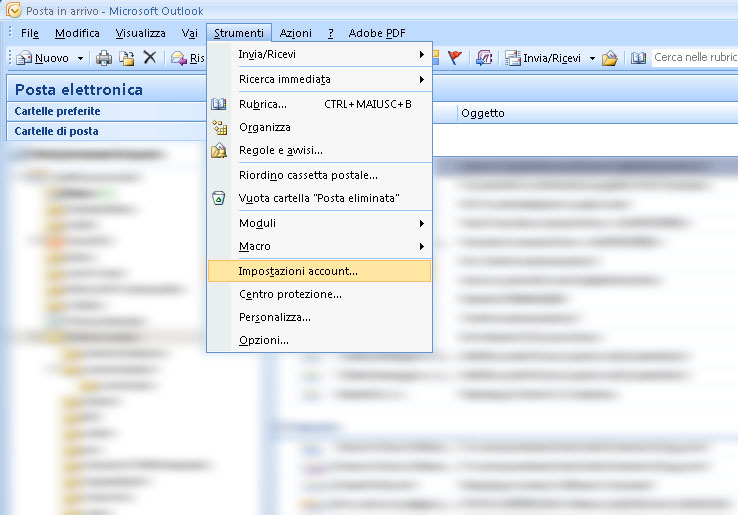Click the Rubrica book icon in the menu

pos(218,104)
